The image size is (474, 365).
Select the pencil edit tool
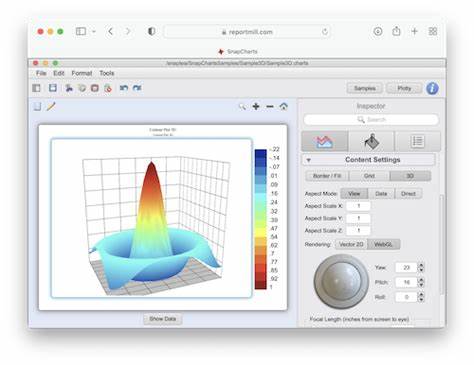coord(51,107)
